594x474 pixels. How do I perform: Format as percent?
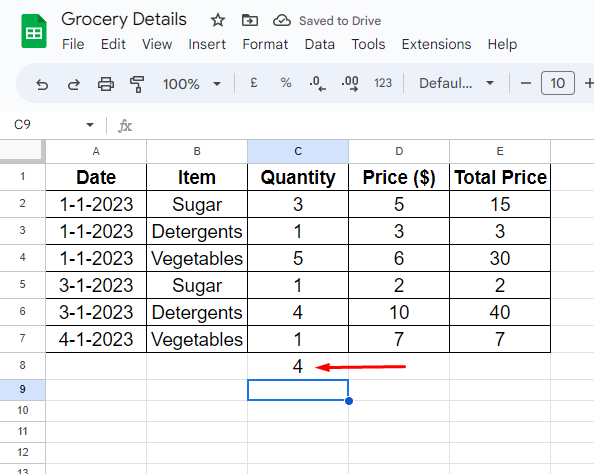(x=286, y=83)
